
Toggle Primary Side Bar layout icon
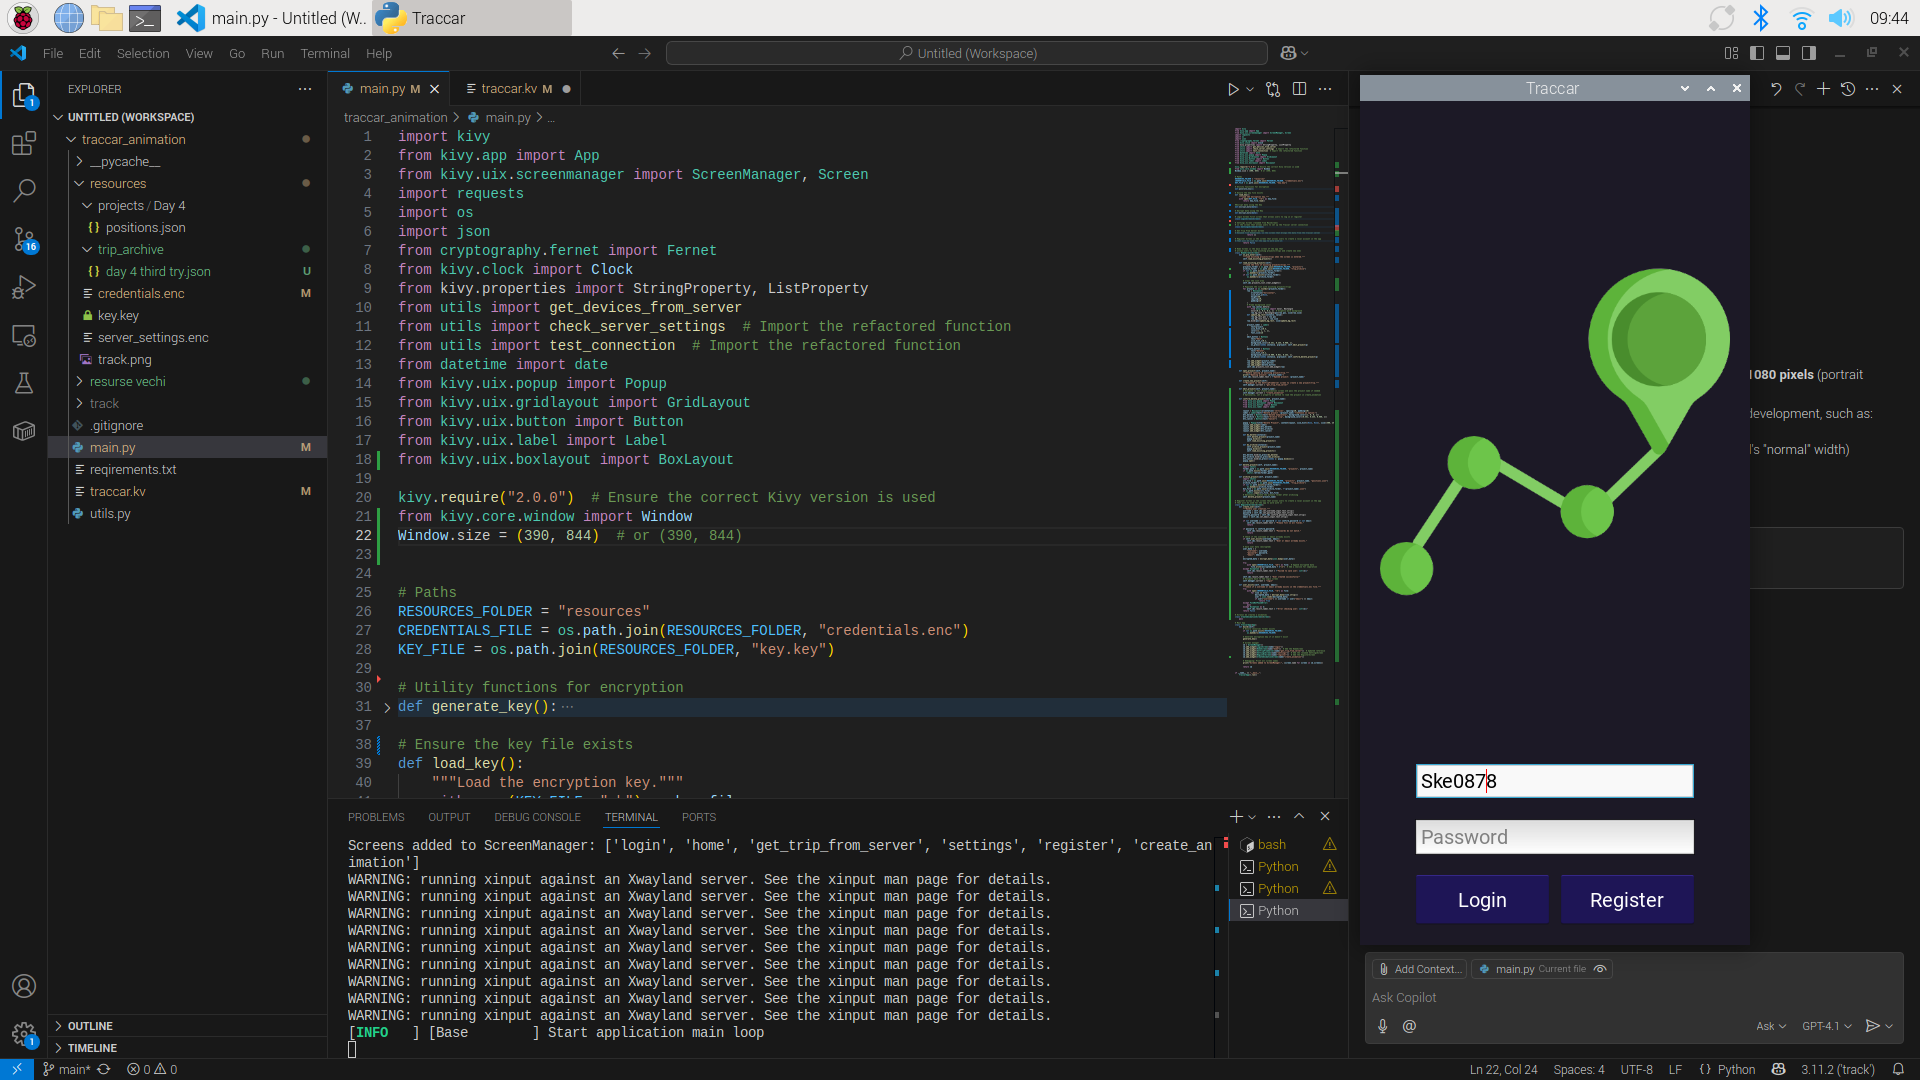click(x=1757, y=53)
